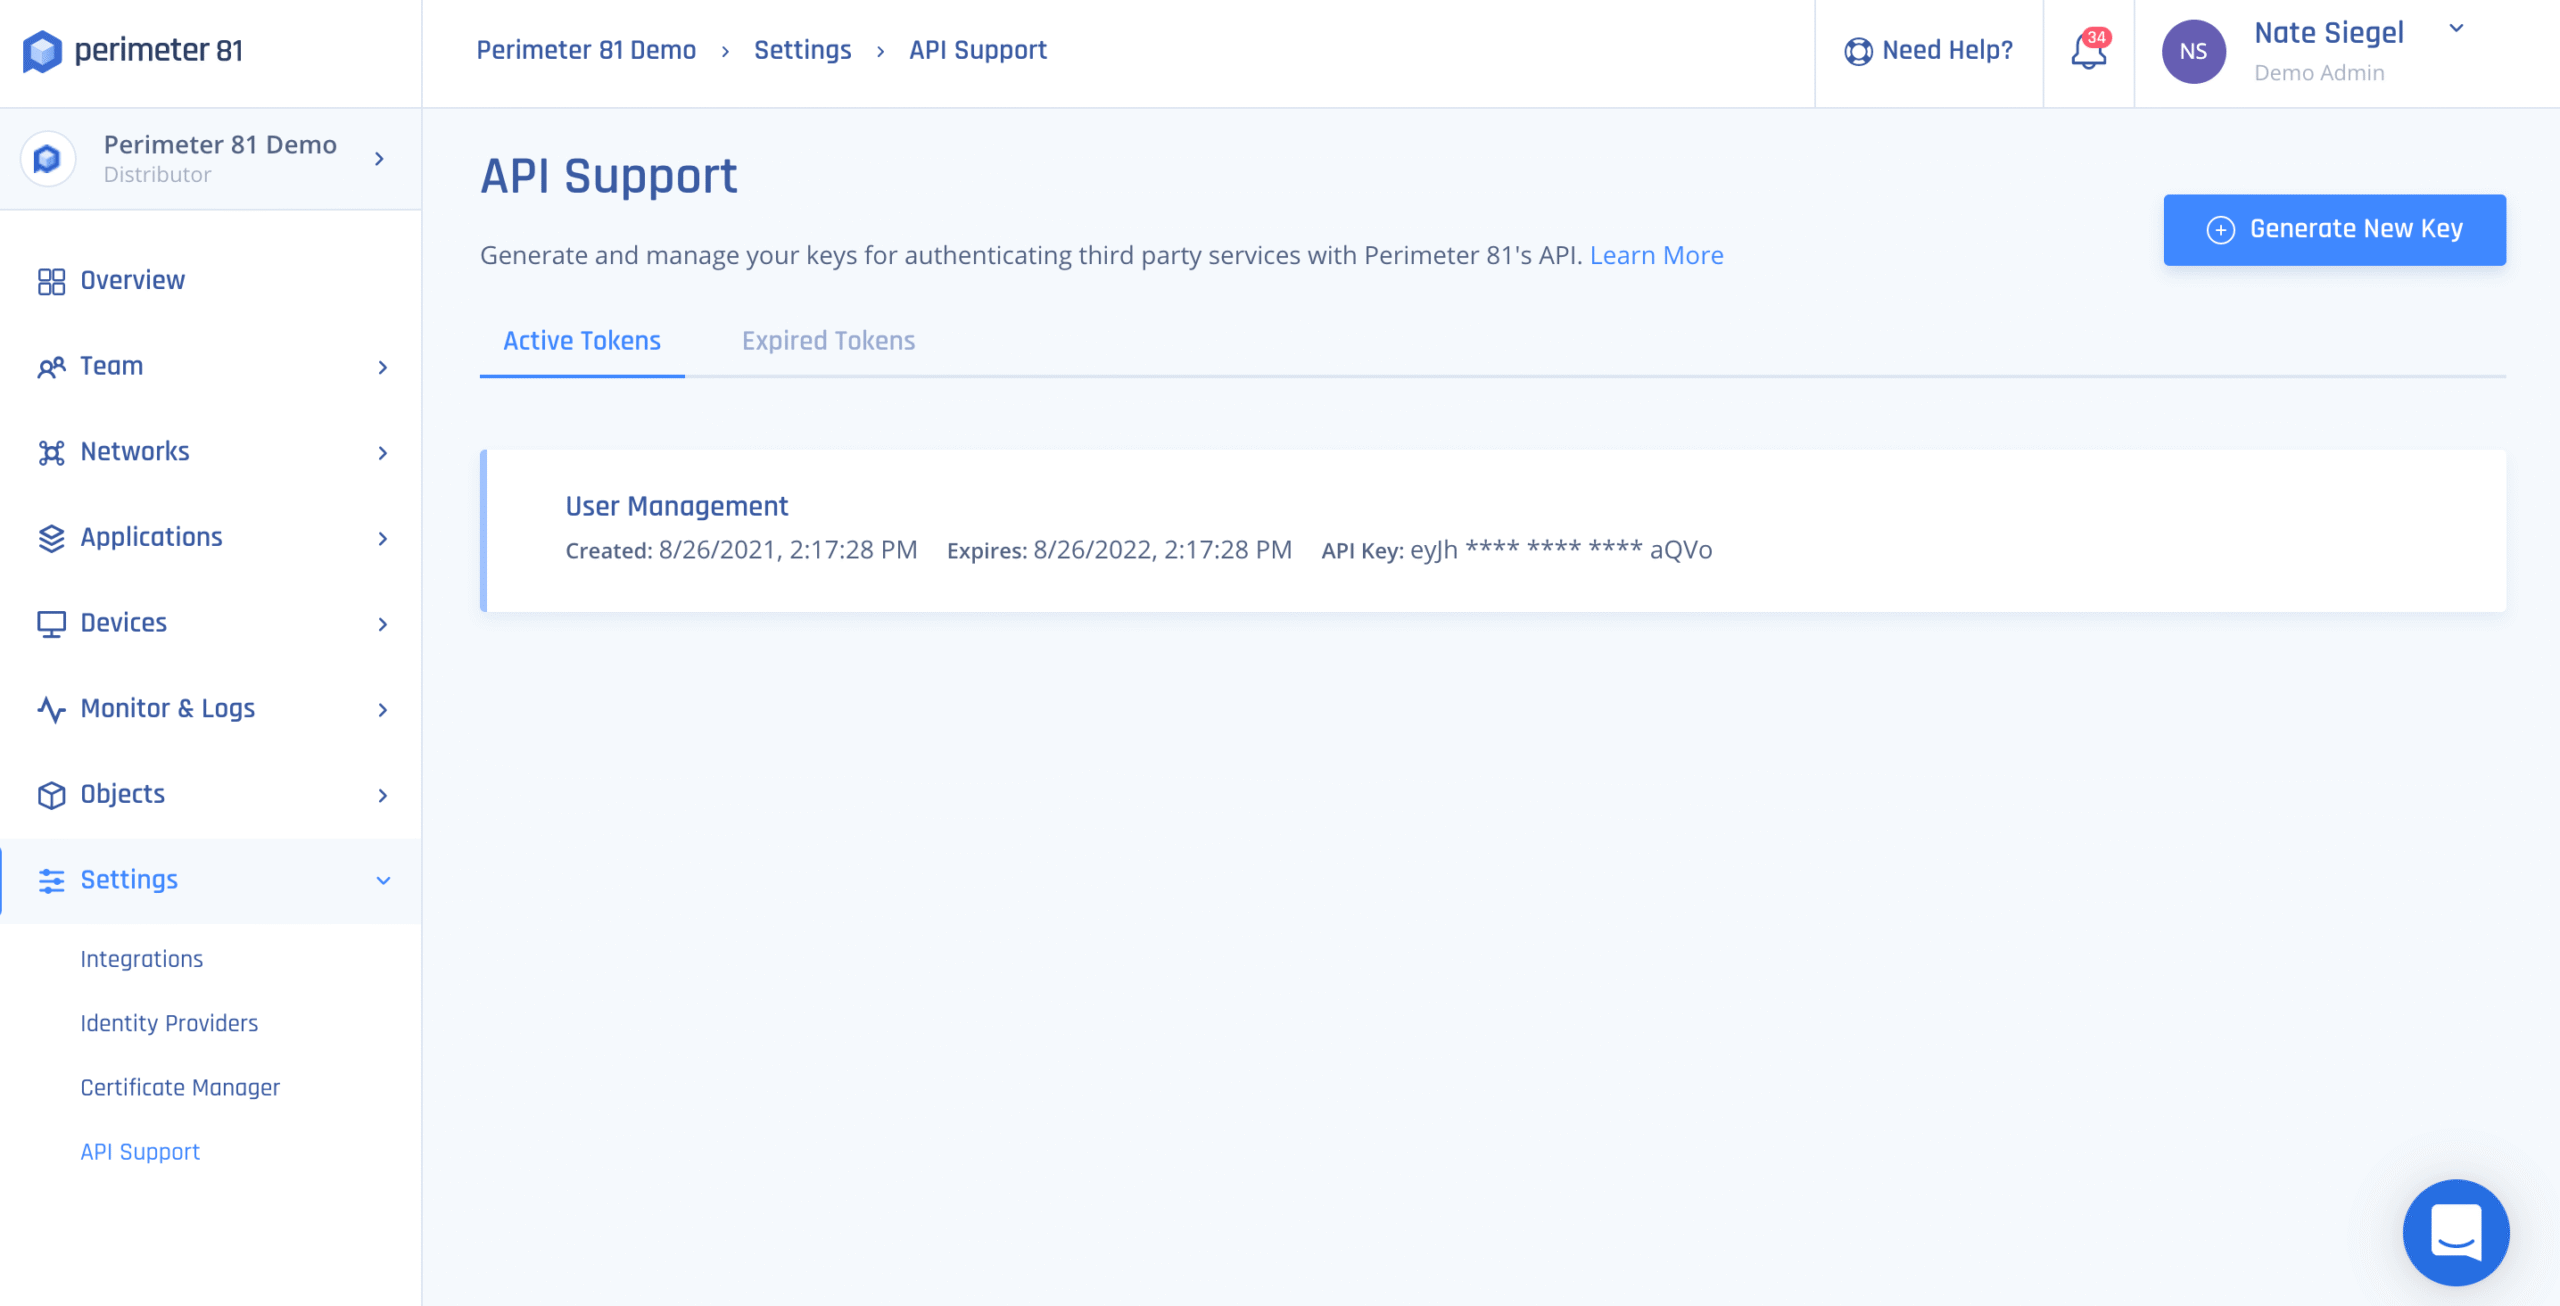
Task: Click the Team menu label
Action: [x=111, y=366]
